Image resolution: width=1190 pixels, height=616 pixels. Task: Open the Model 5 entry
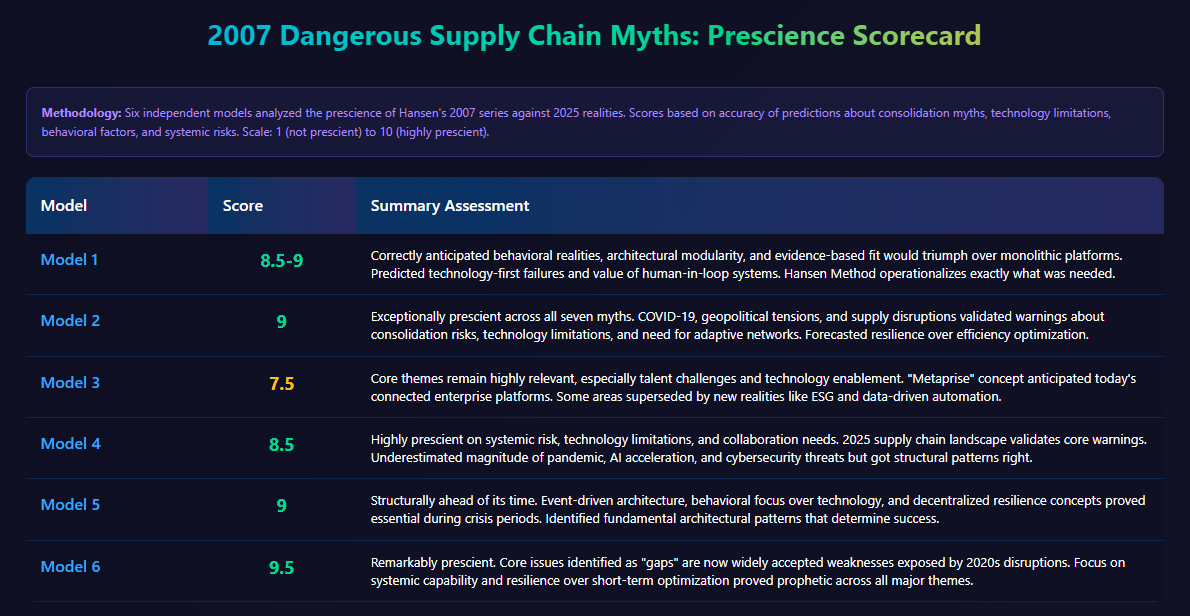tap(70, 505)
